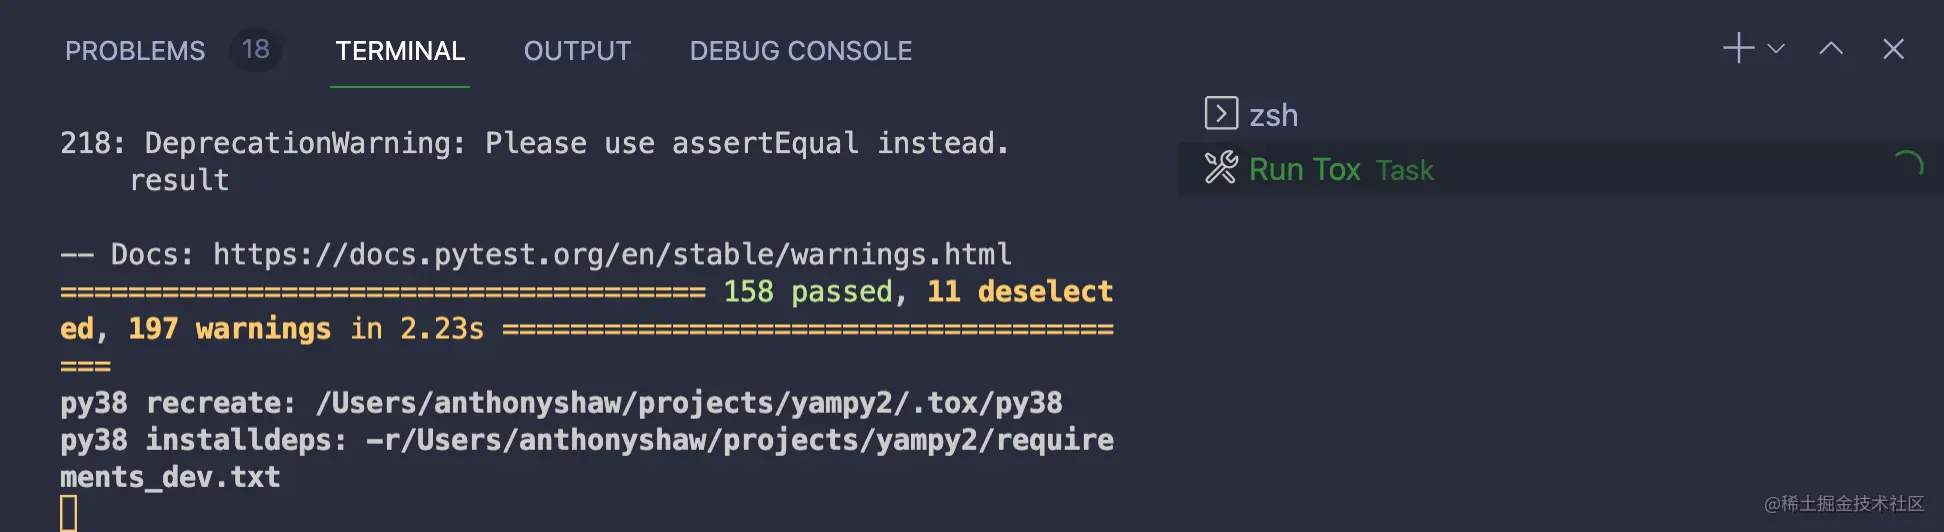The height and width of the screenshot is (532, 1944).
Task: Click the terminal cursor block
Action: 69,513
